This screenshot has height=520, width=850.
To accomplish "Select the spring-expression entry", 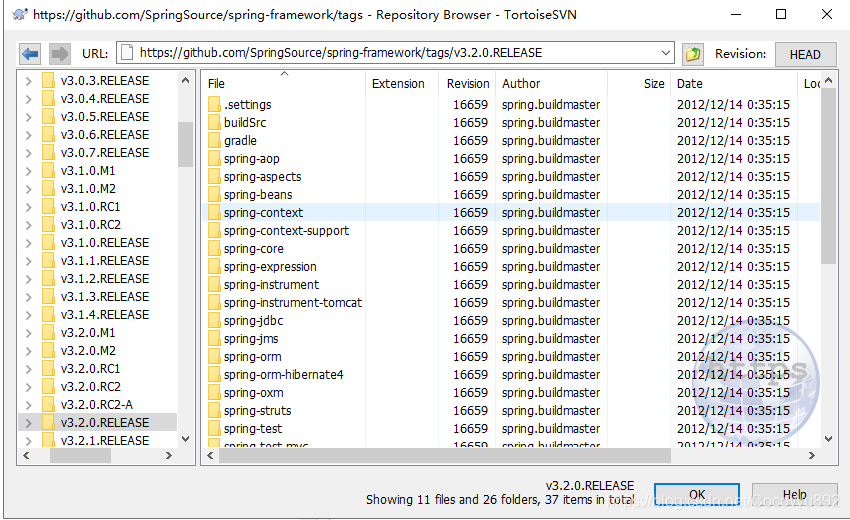I will click(270, 266).
